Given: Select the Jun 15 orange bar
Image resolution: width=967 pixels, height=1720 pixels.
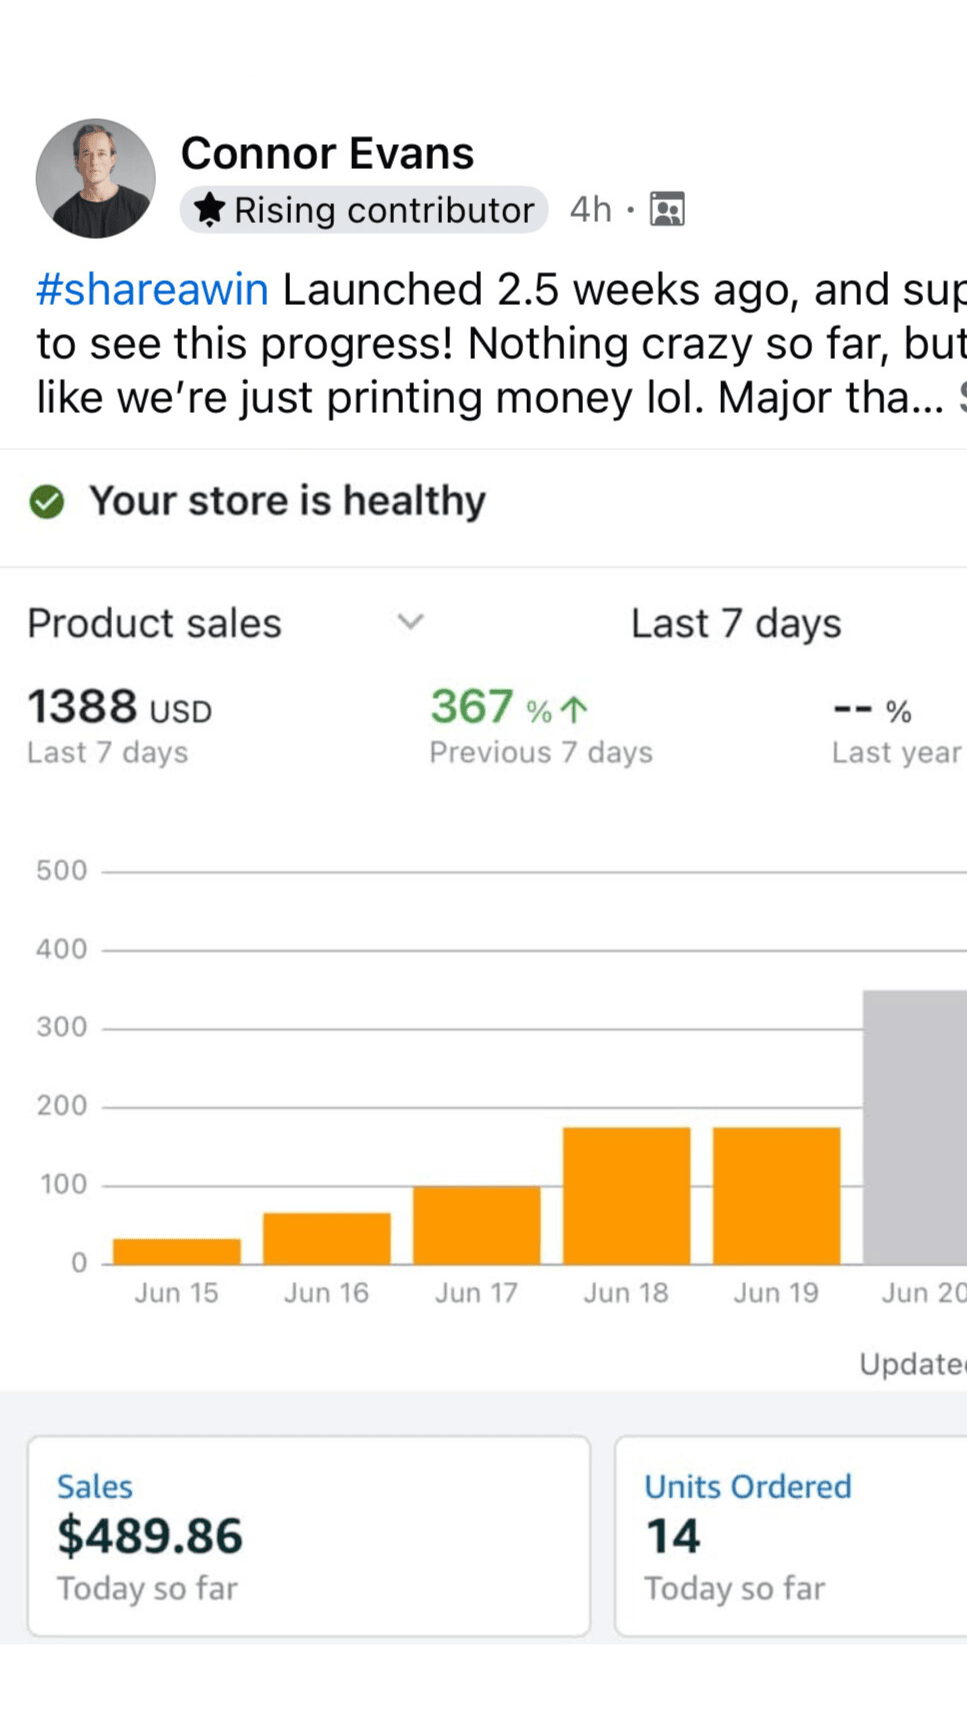Looking at the screenshot, I should (177, 1251).
